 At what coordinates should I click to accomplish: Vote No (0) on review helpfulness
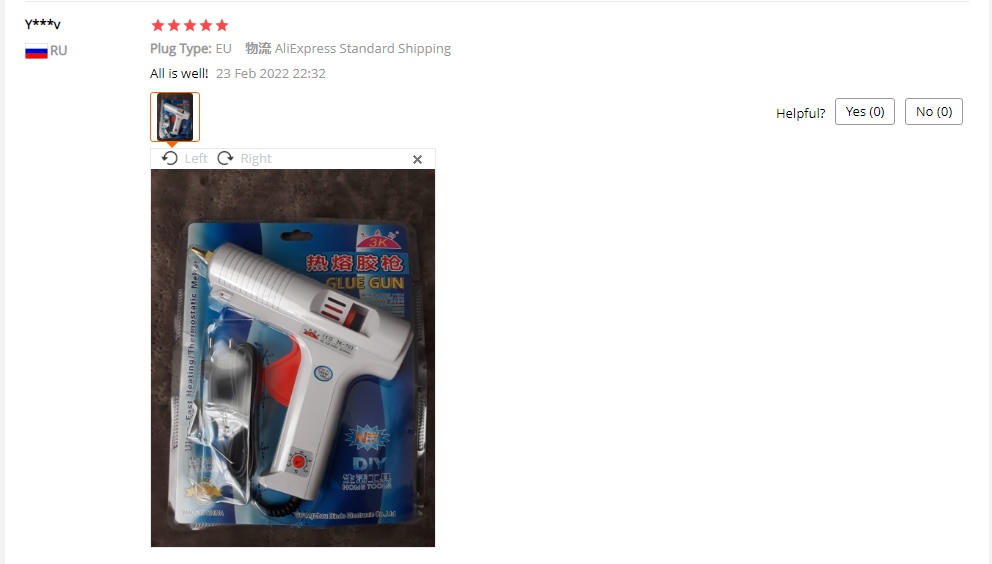click(934, 111)
